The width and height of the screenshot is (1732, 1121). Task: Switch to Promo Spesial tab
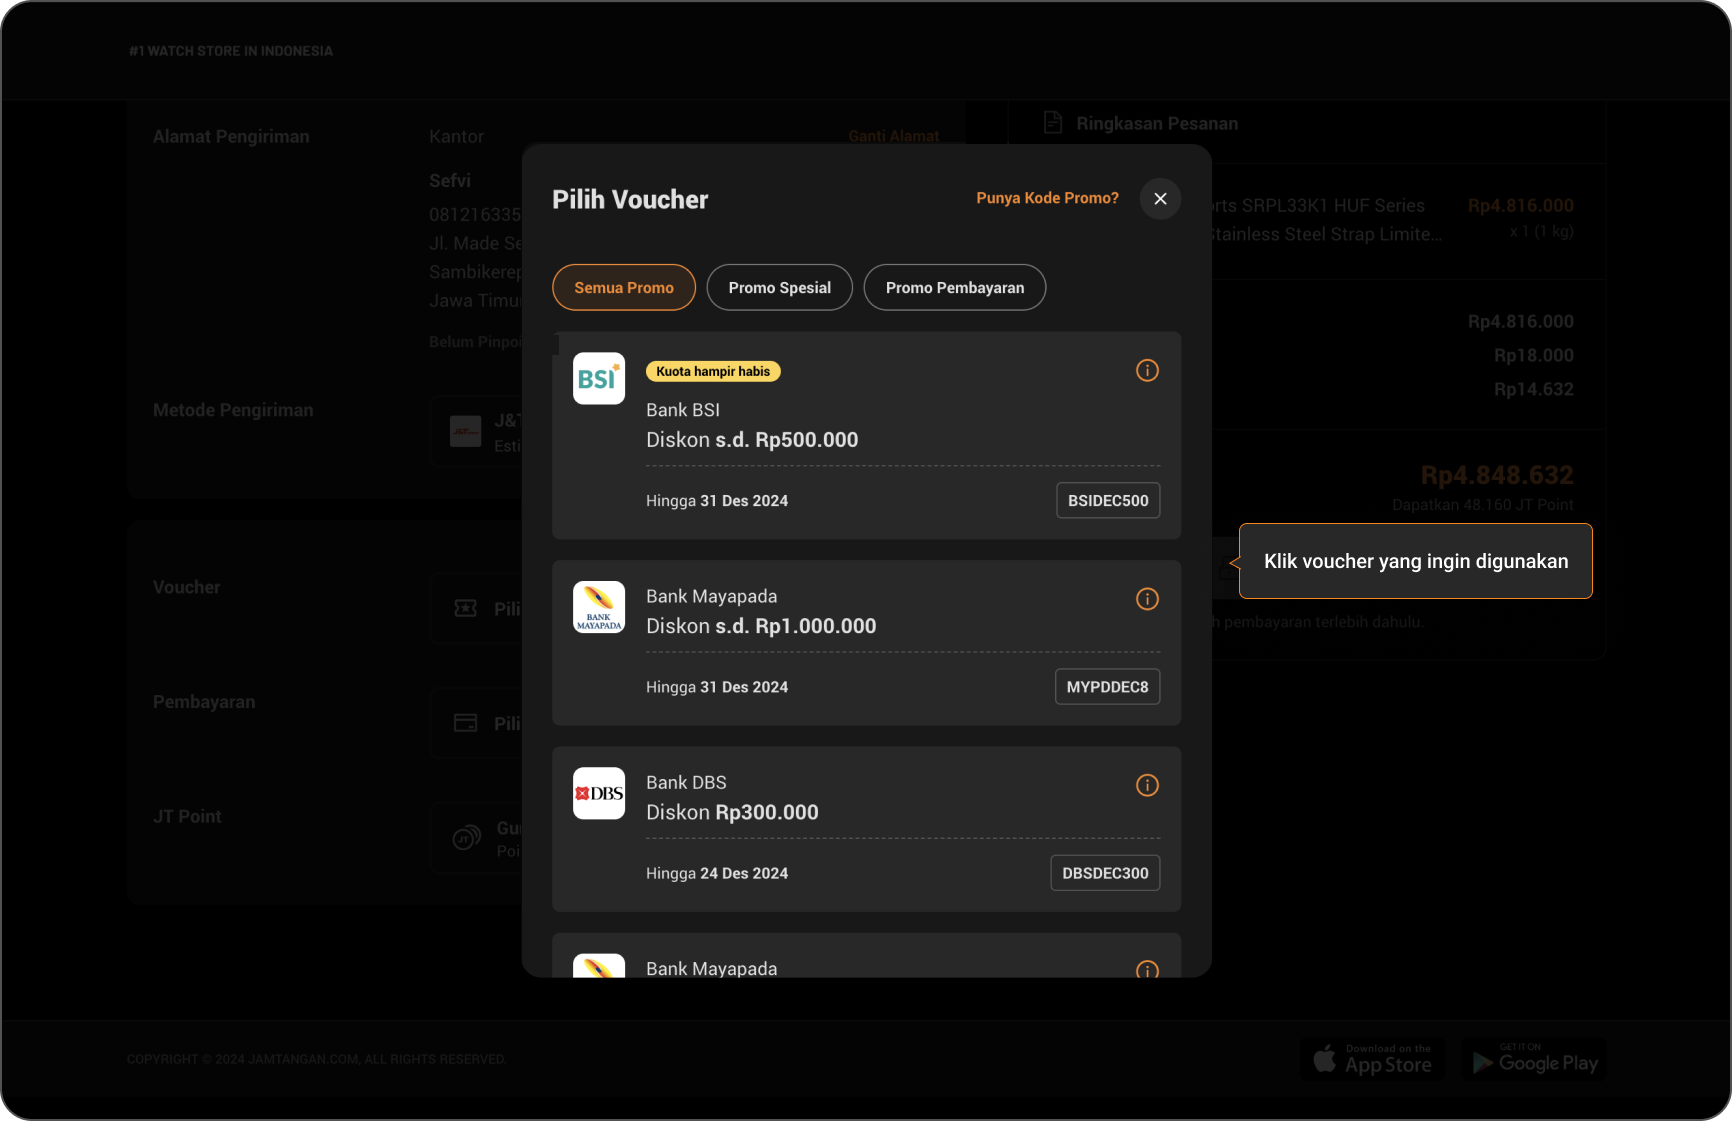coord(780,288)
